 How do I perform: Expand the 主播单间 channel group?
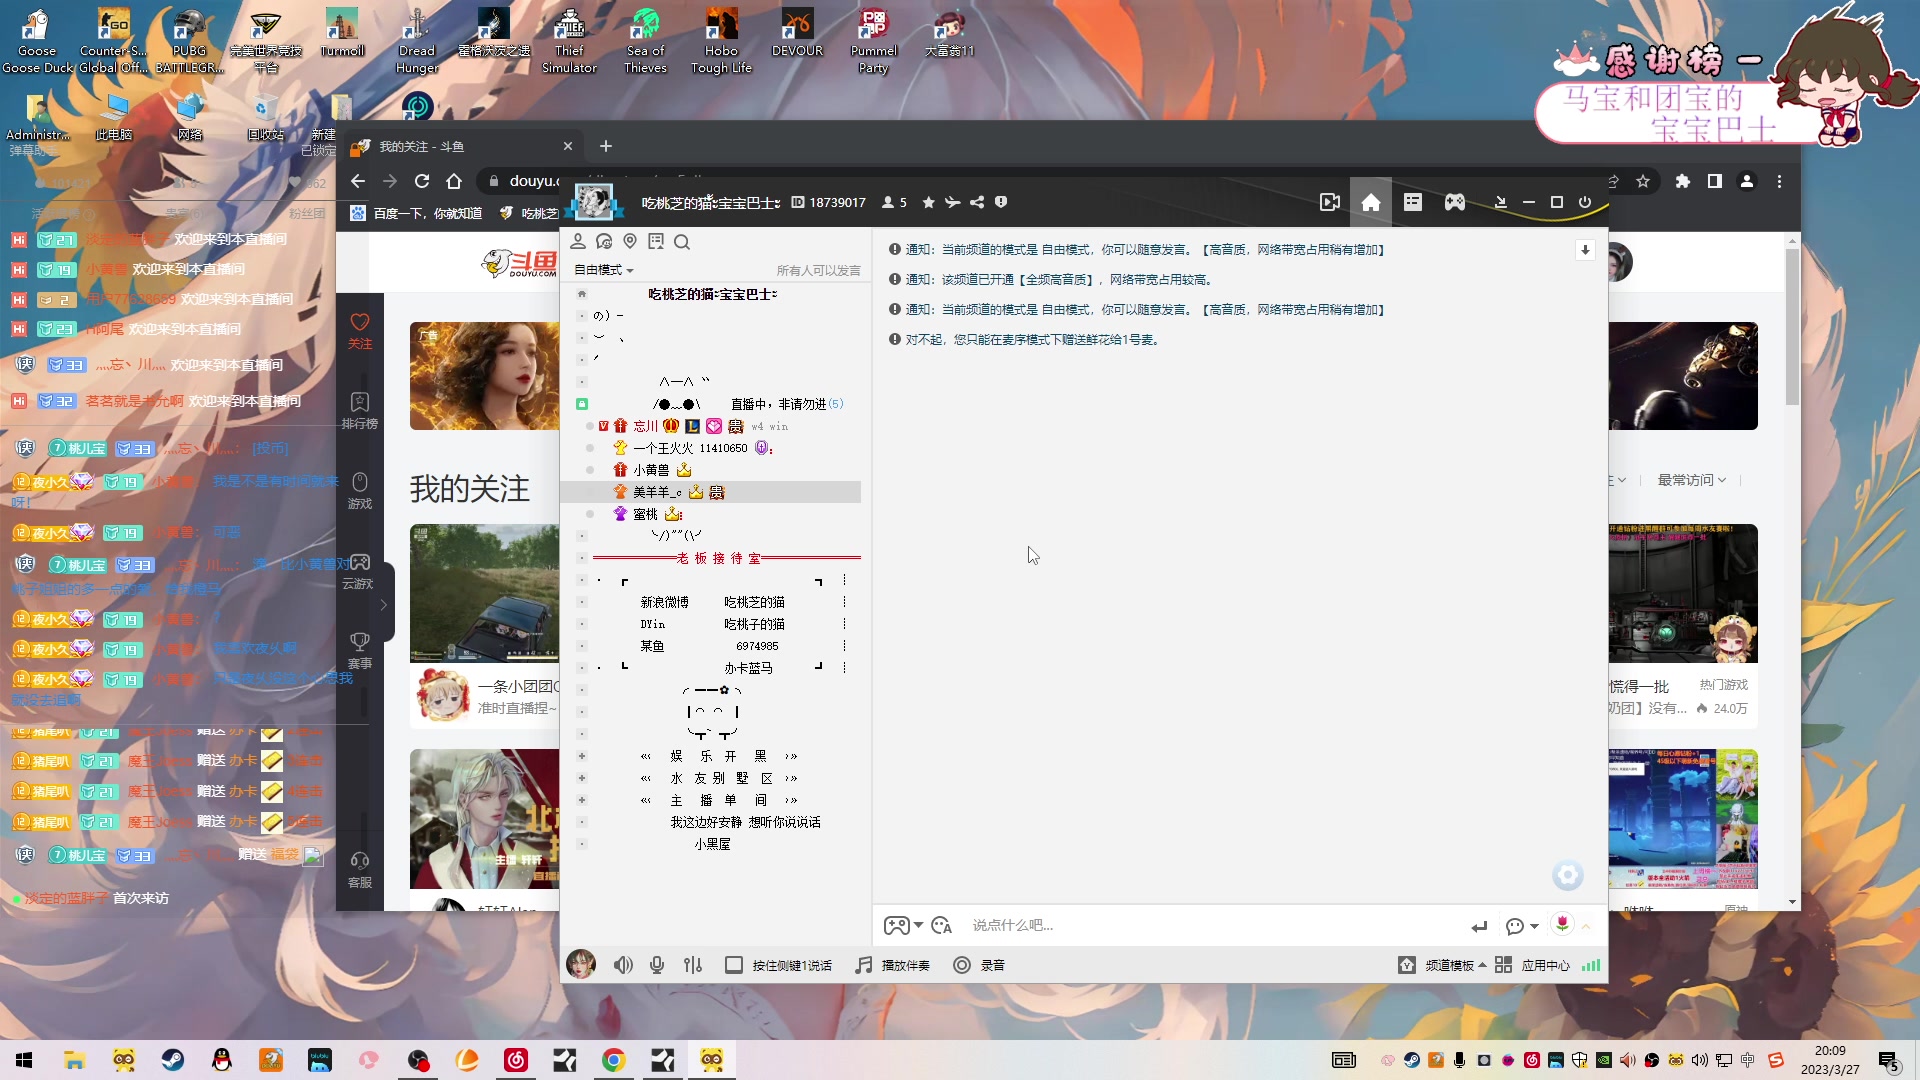pos(582,800)
